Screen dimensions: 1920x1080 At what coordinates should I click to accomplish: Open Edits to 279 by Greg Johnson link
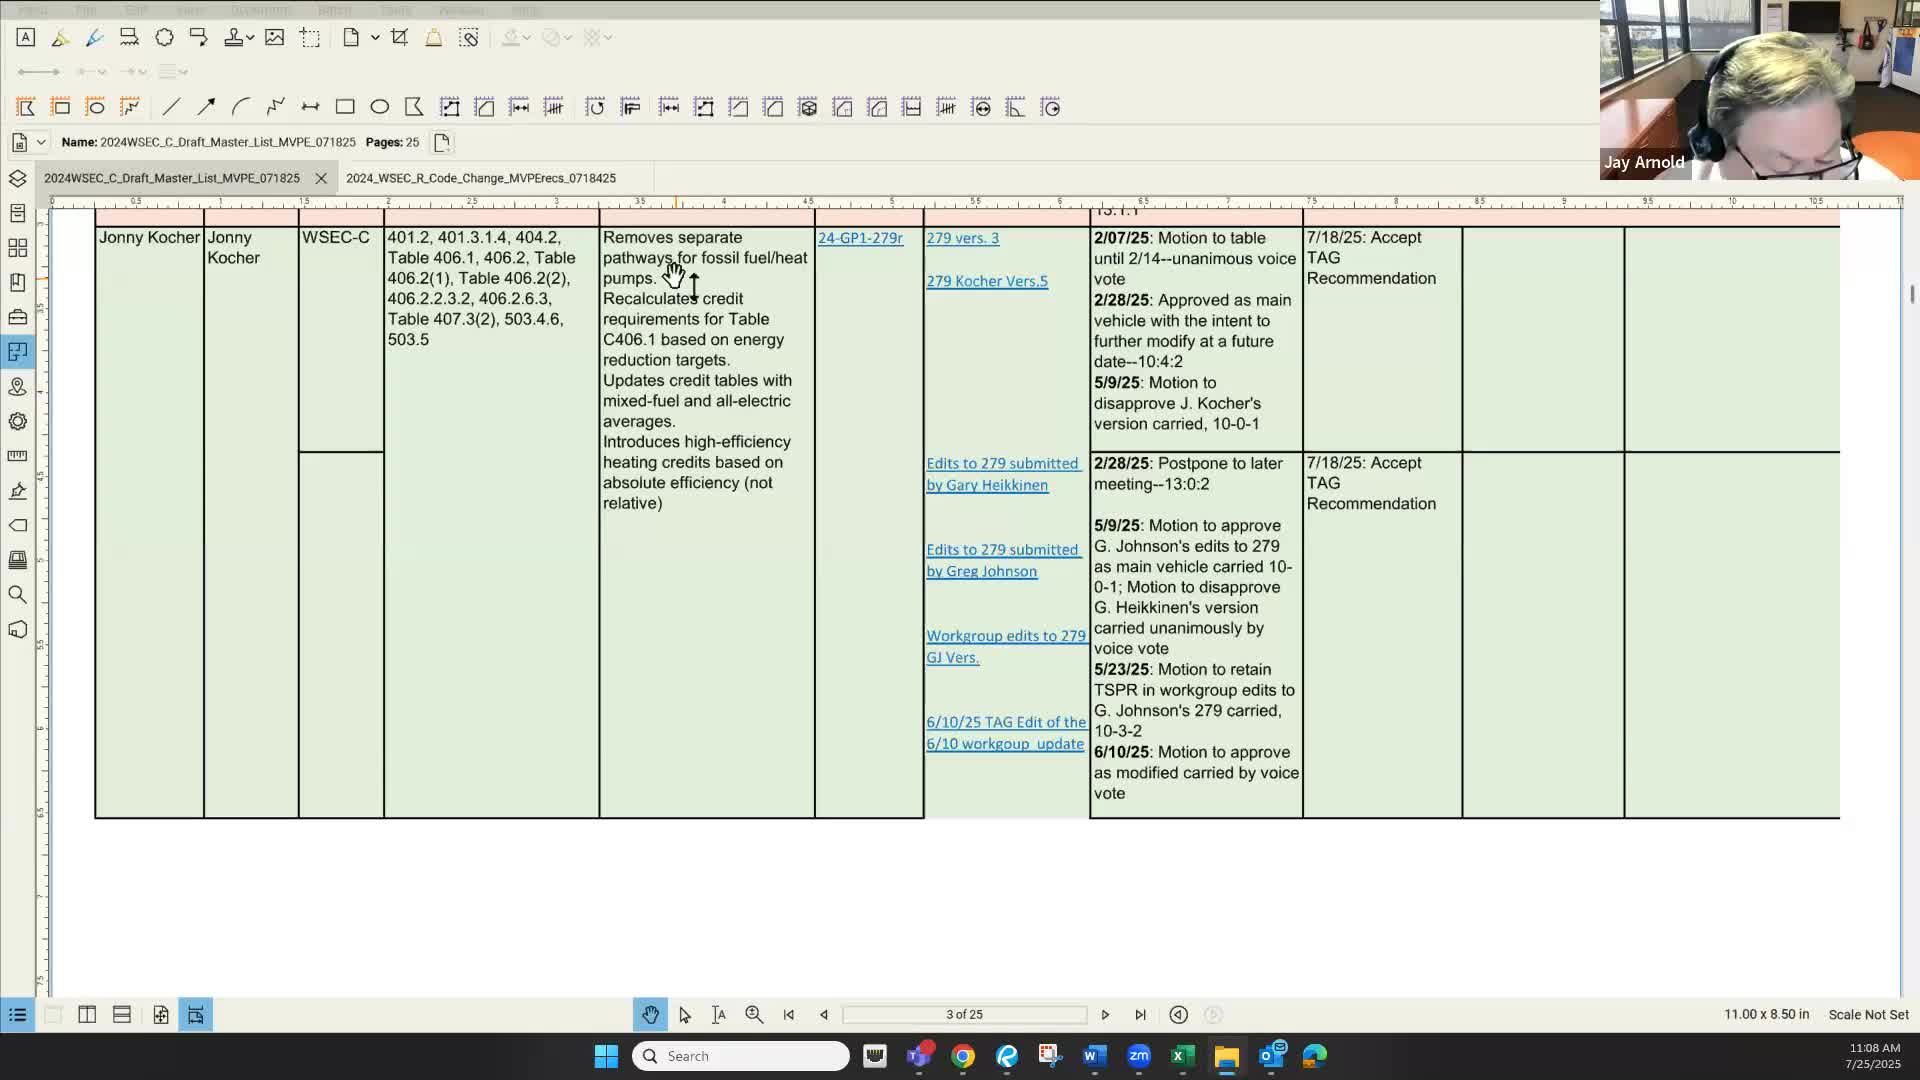click(x=1002, y=560)
